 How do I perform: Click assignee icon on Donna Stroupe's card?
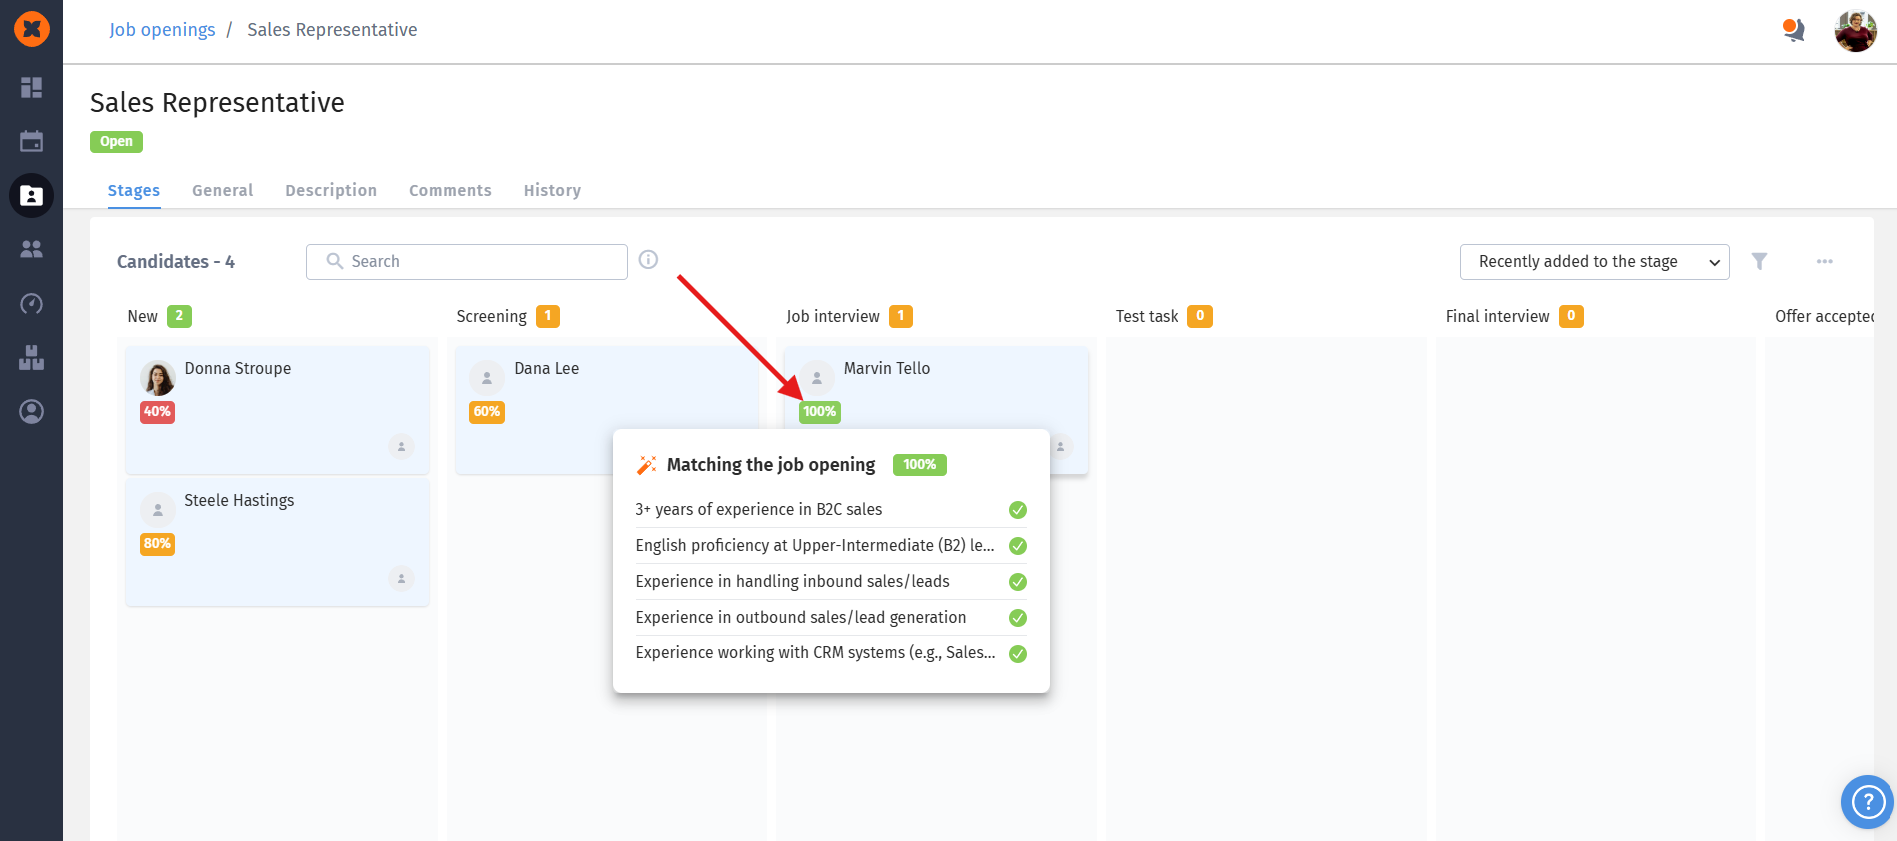[401, 447]
